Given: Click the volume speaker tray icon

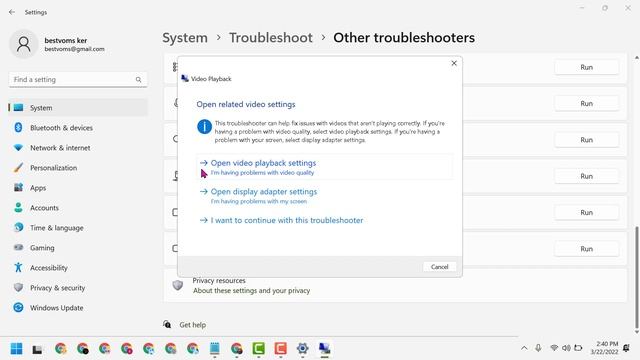Looking at the screenshot, I should click(566, 348).
